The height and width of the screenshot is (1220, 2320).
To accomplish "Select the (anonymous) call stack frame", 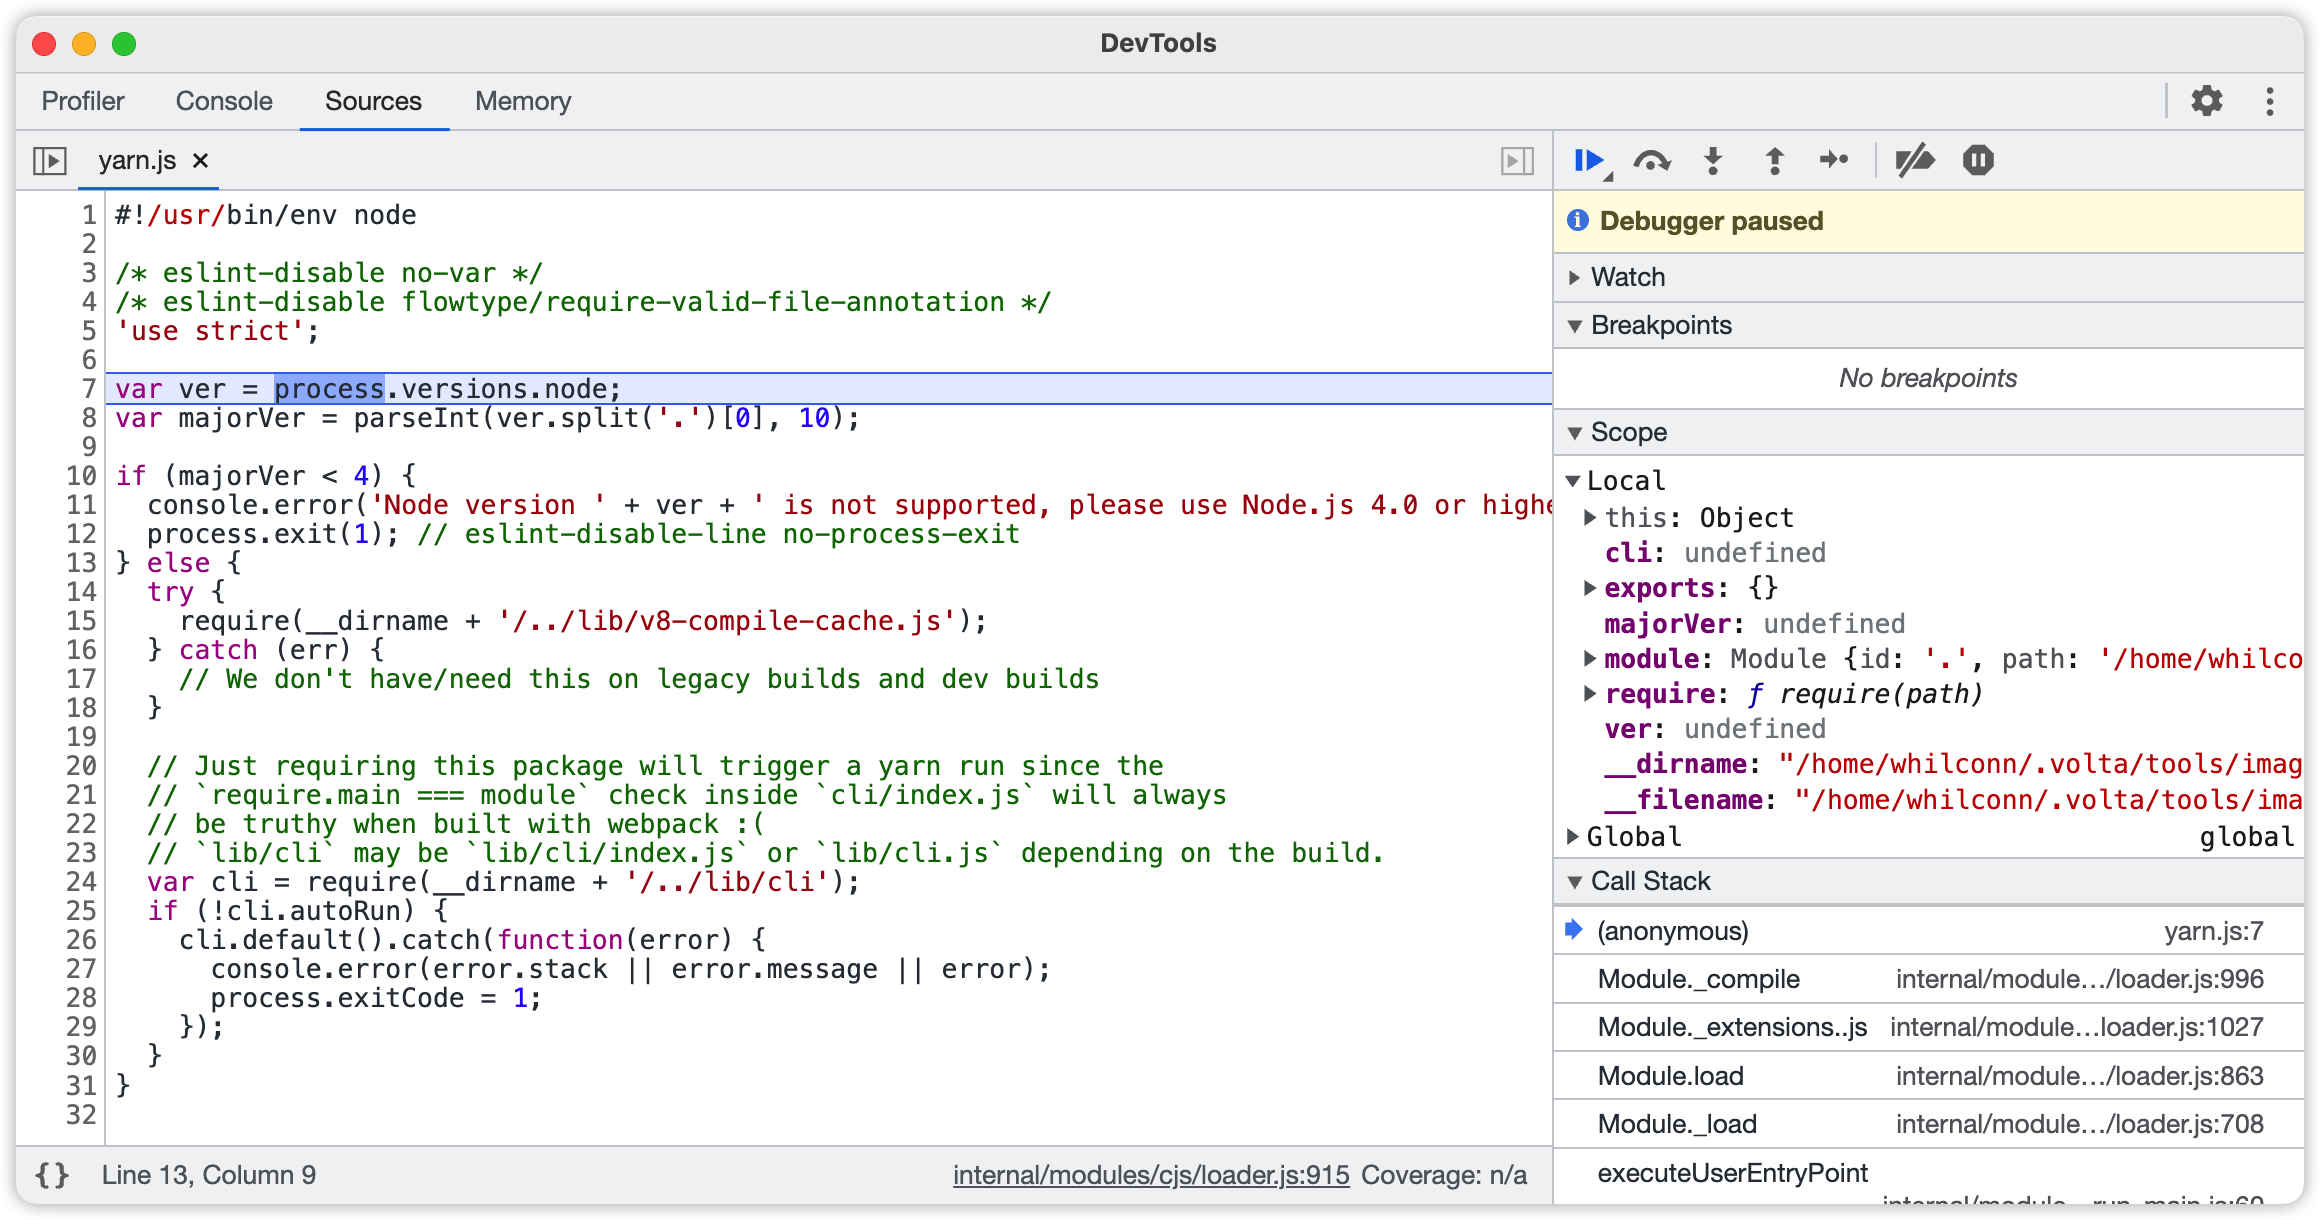I will tap(1929, 931).
